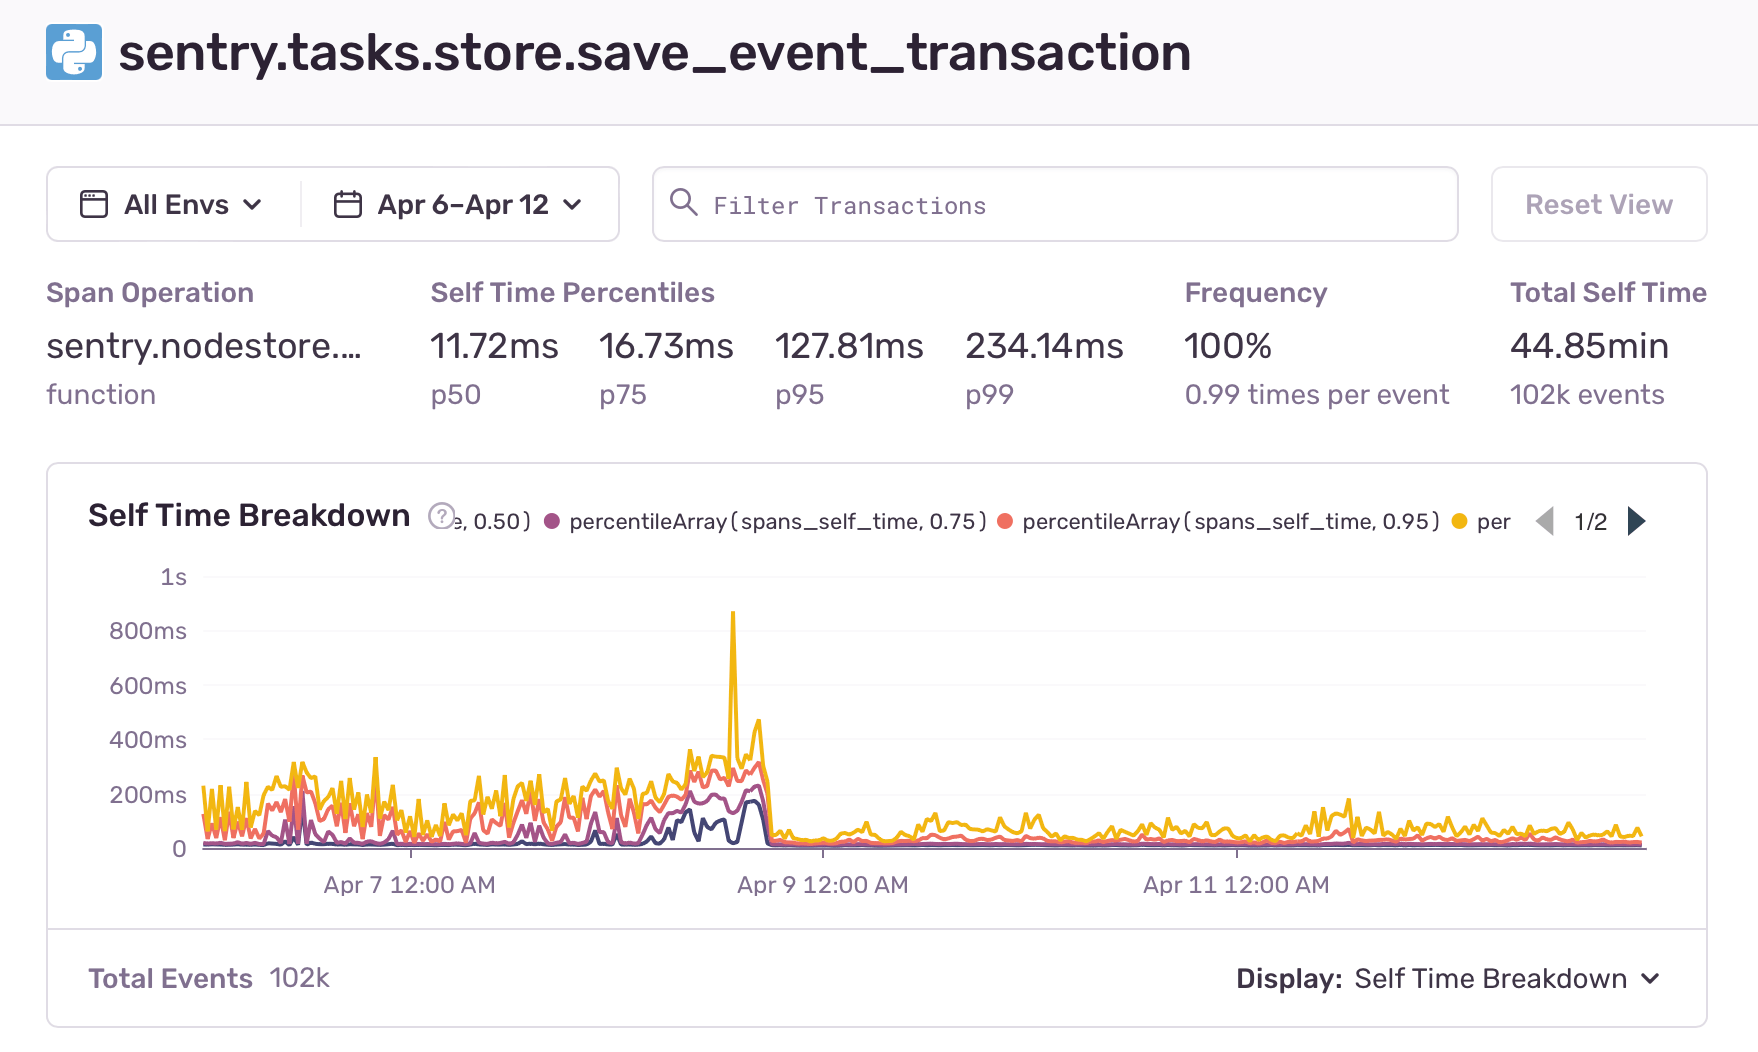The width and height of the screenshot is (1758, 1052).
Task: Open the Self Time Breakdown help tooltip icon
Action: pos(441,516)
